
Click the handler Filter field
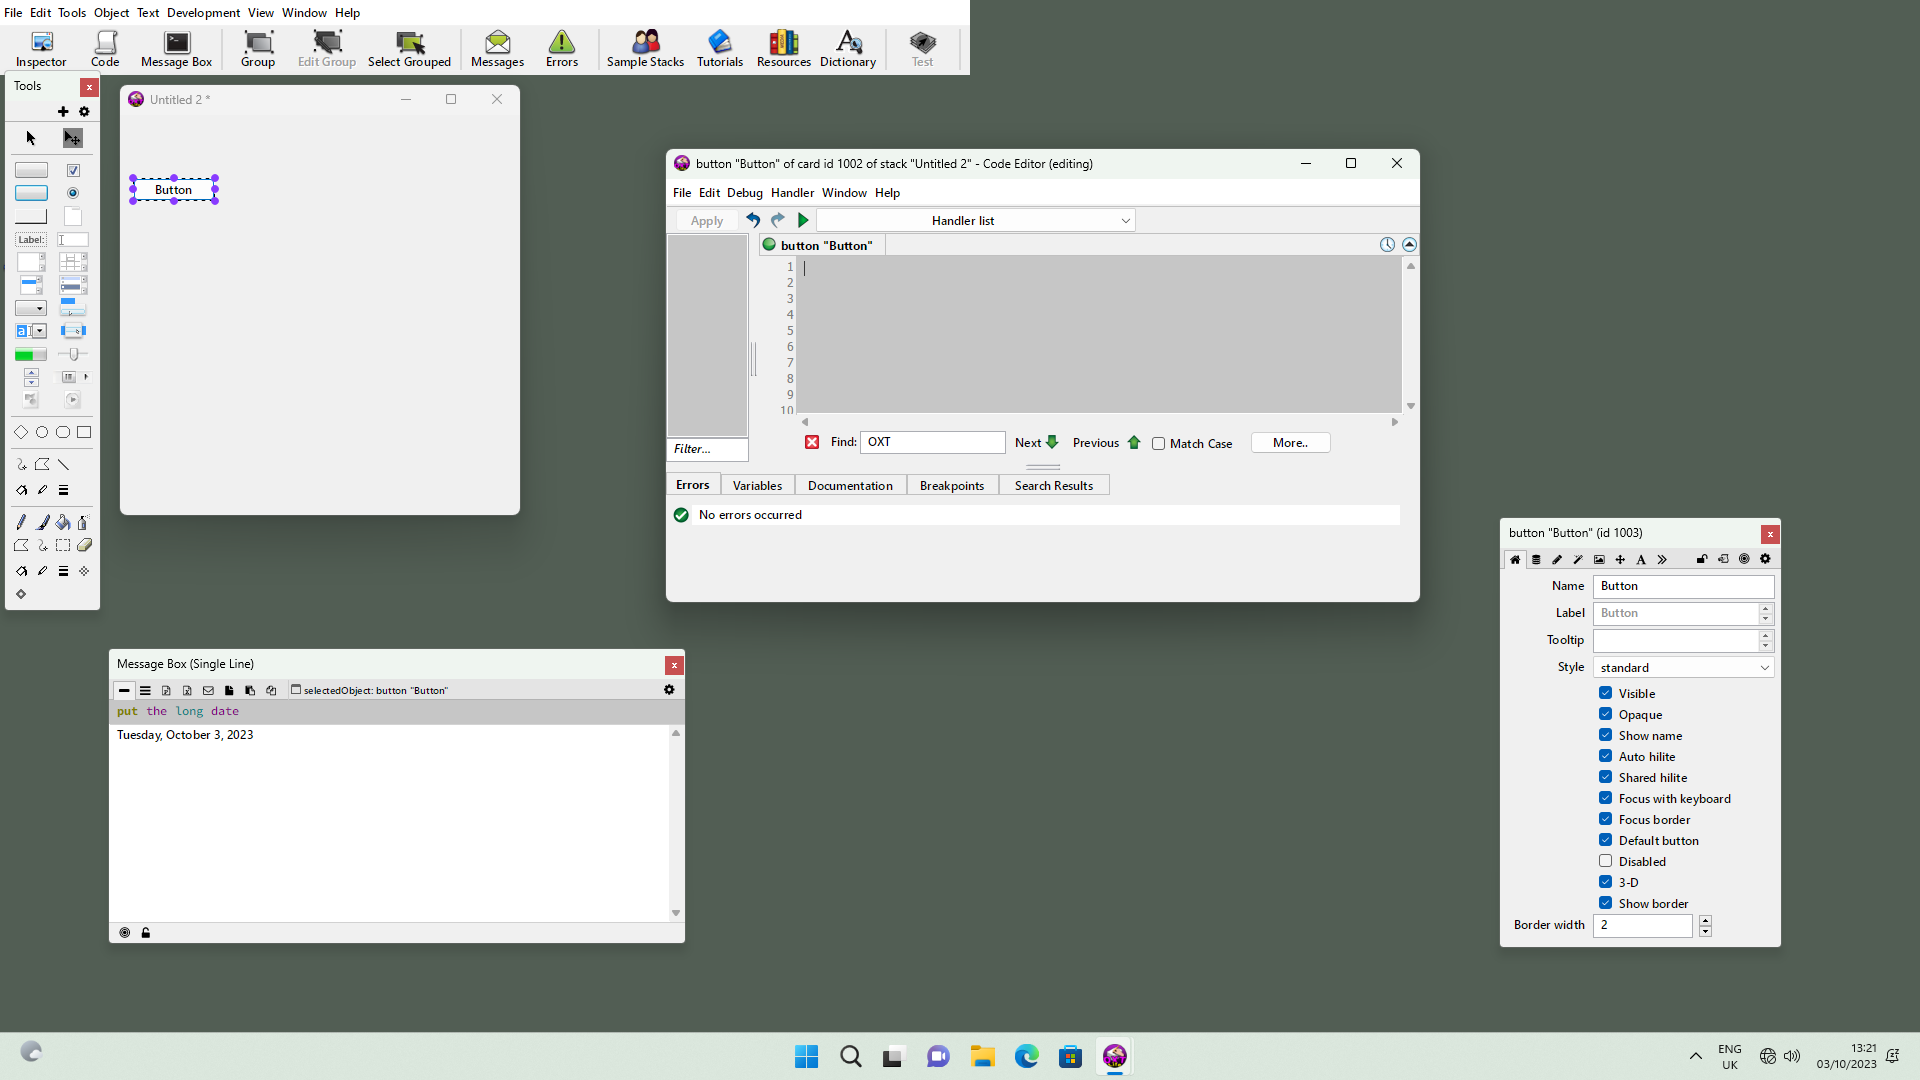tap(707, 449)
